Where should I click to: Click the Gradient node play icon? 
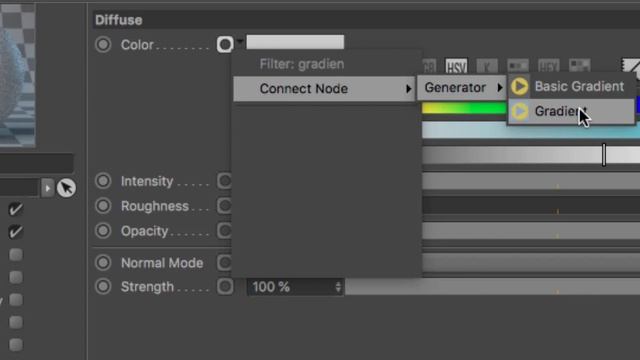(520, 111)
